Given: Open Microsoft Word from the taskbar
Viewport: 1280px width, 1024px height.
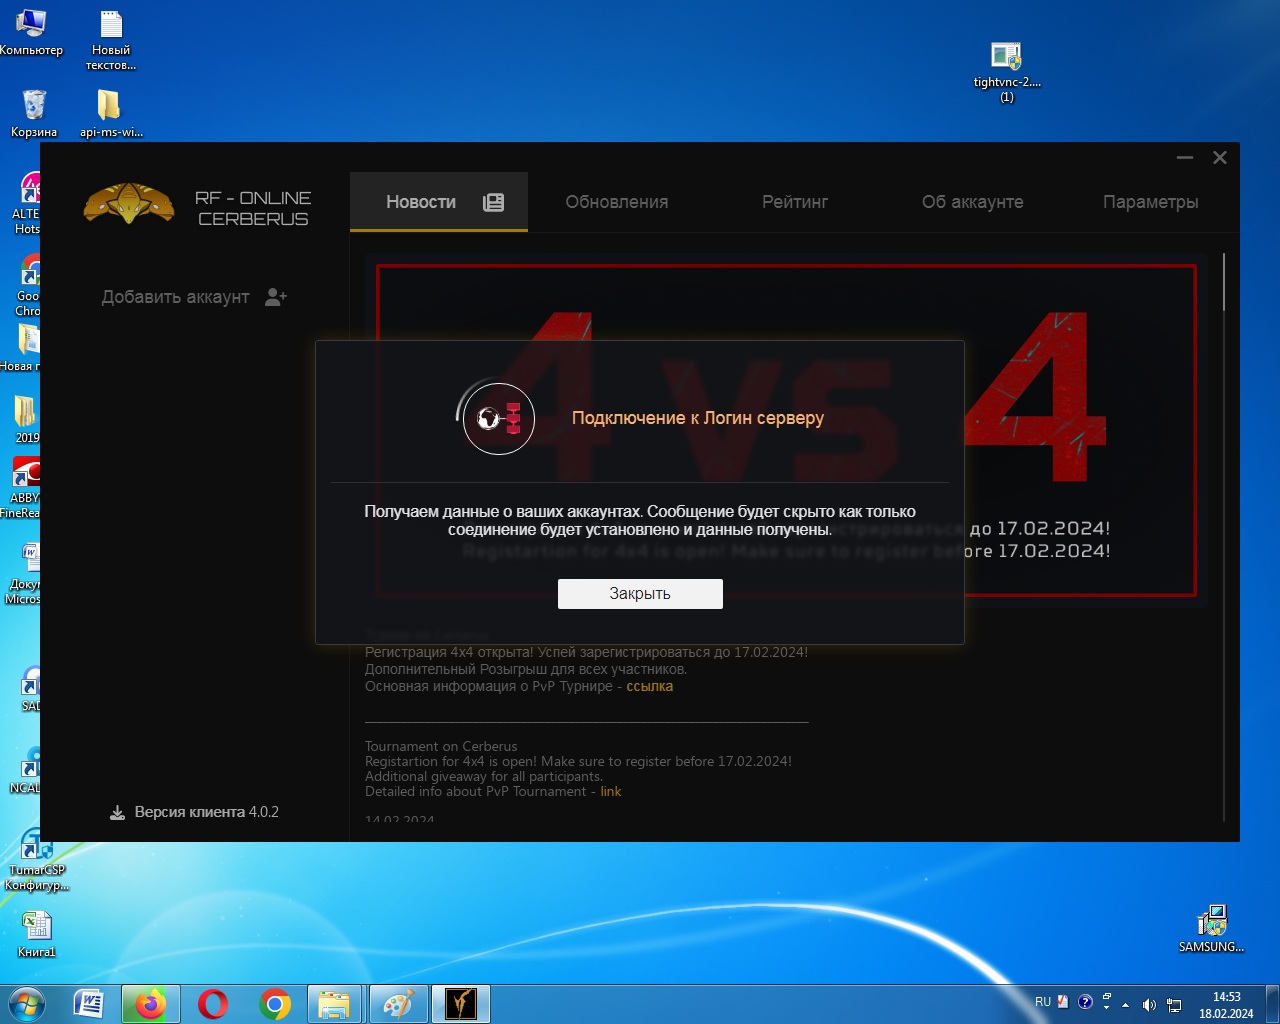Looking at the screenshot, I should (89, 1004).
